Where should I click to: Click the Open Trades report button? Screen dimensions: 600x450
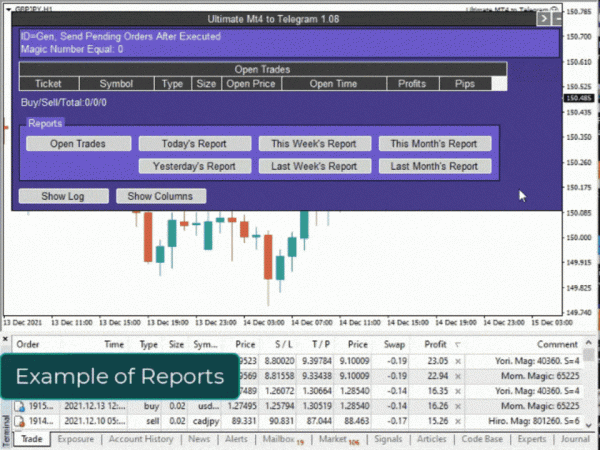point(78,144)
